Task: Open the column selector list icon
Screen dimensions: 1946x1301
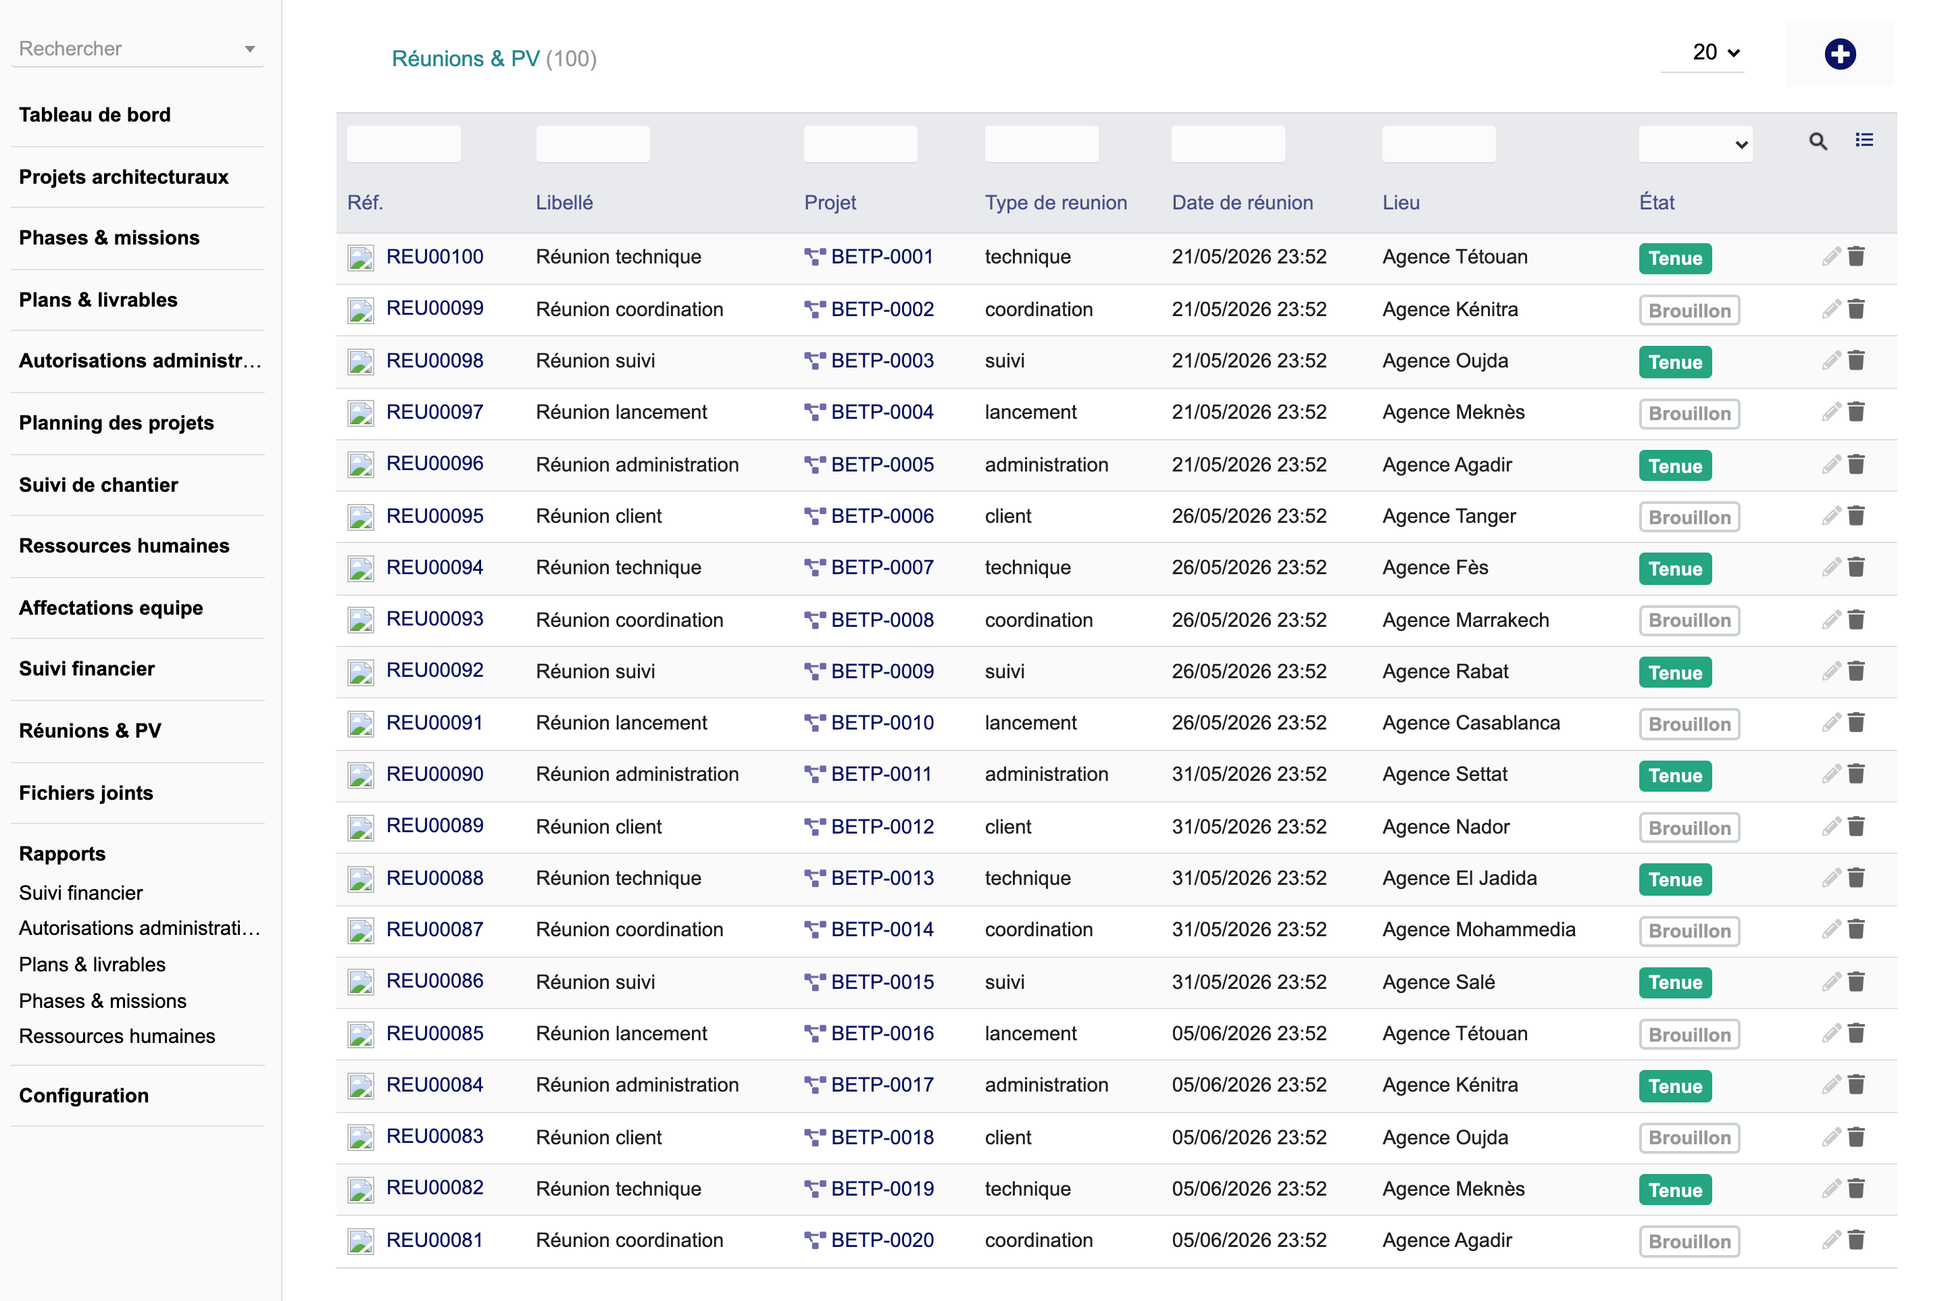Action: click(1864, 140)
